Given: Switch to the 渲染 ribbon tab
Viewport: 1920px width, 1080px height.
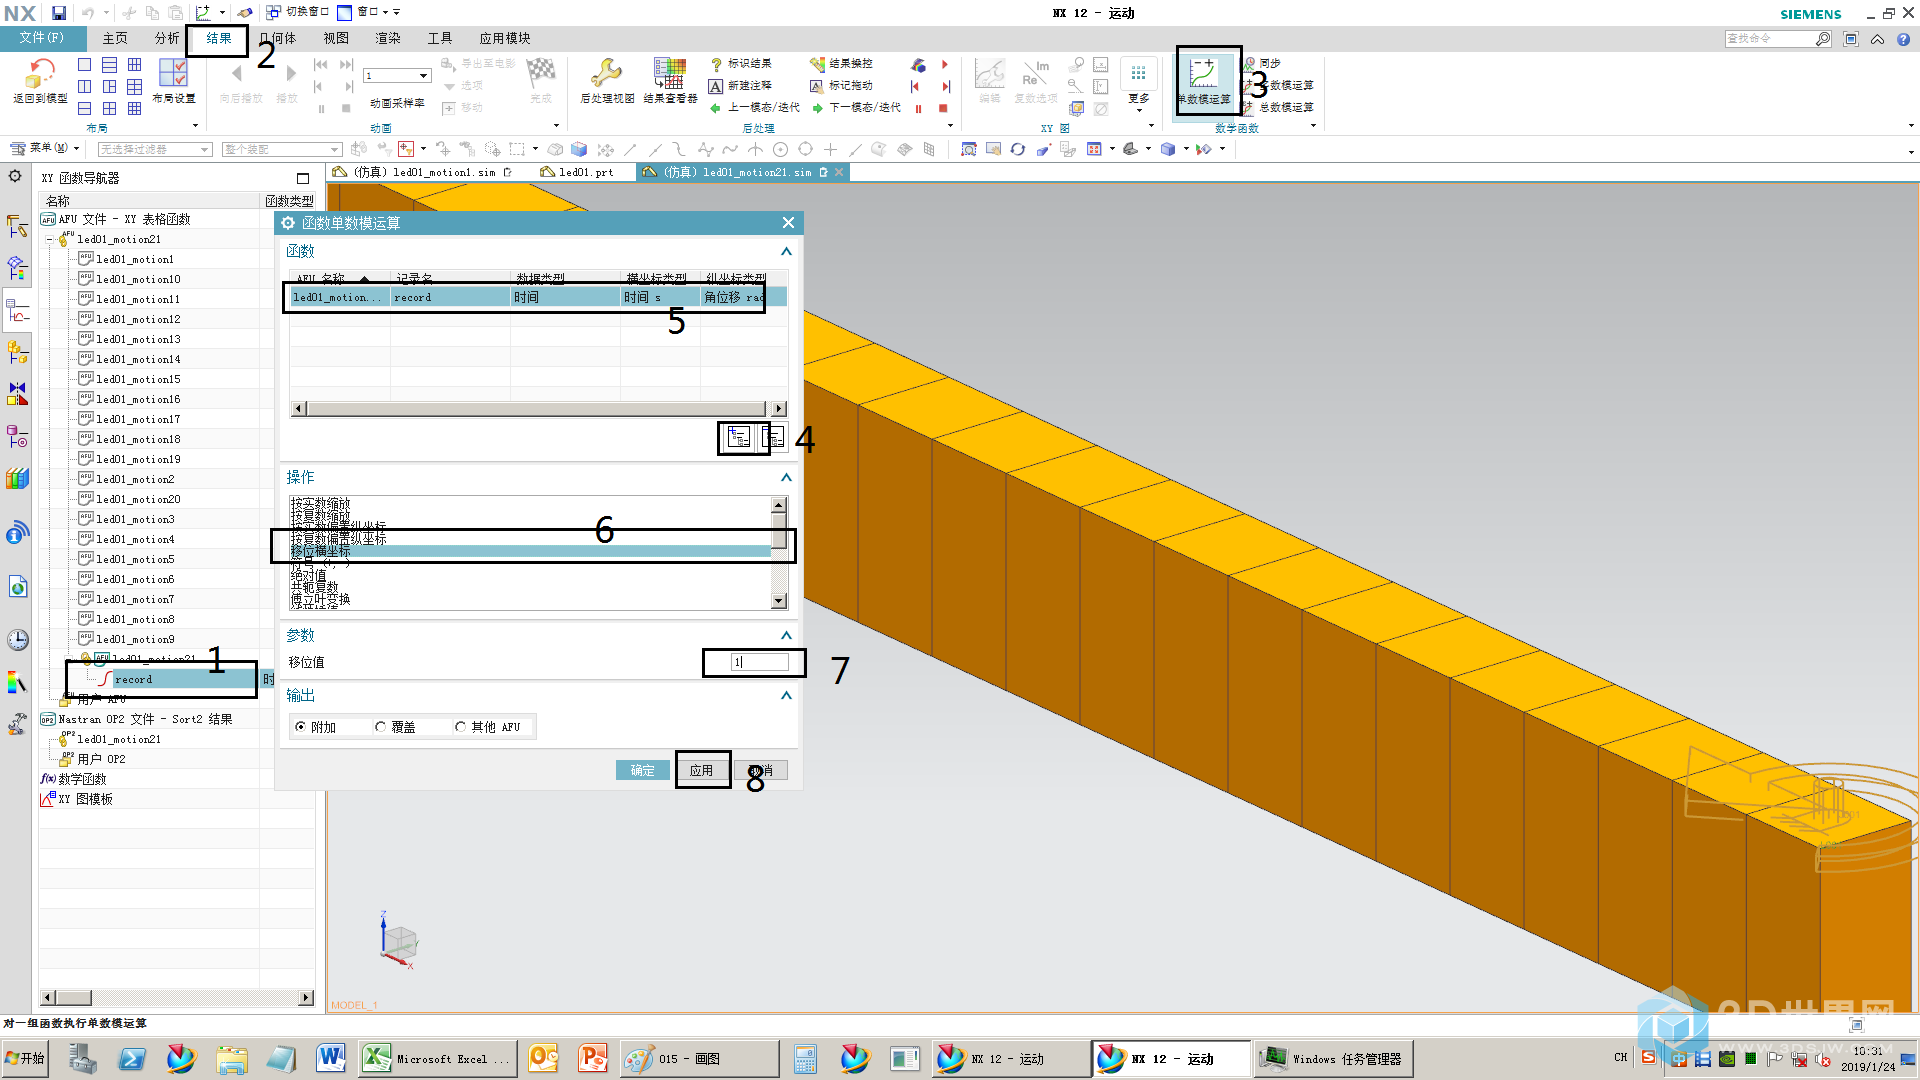Looking at the screenshot, I should click(388, 38).
